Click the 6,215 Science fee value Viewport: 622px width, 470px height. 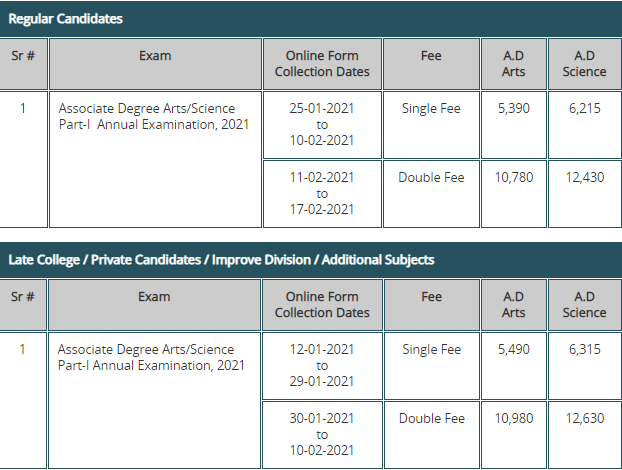coord(585,109)
